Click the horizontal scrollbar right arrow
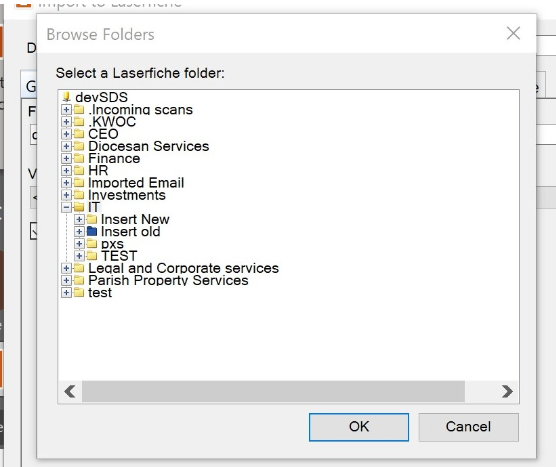Image resolution: width=556 pixels, height=467 pixels. click(x=507, y=391)
